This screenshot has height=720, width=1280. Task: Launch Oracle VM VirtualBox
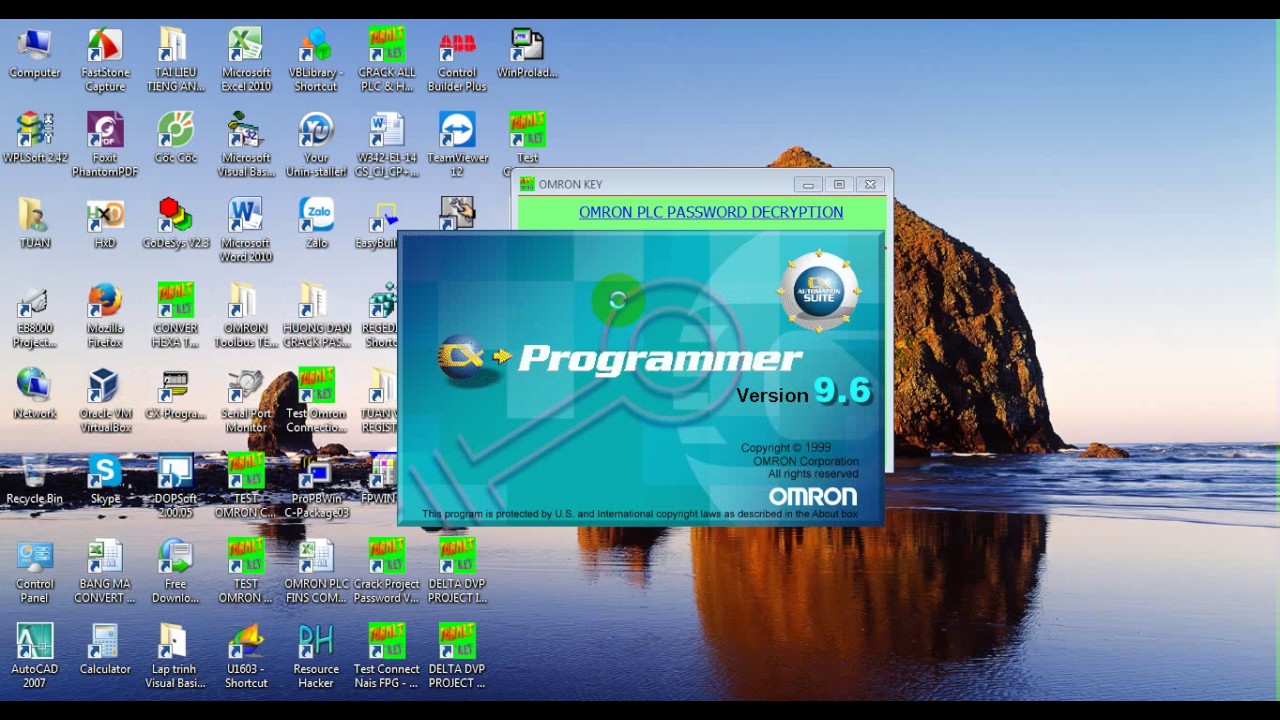(105, 401)
